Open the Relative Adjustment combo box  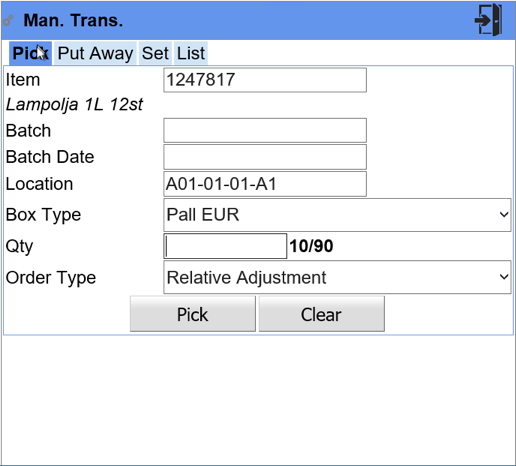coord(337,277)
